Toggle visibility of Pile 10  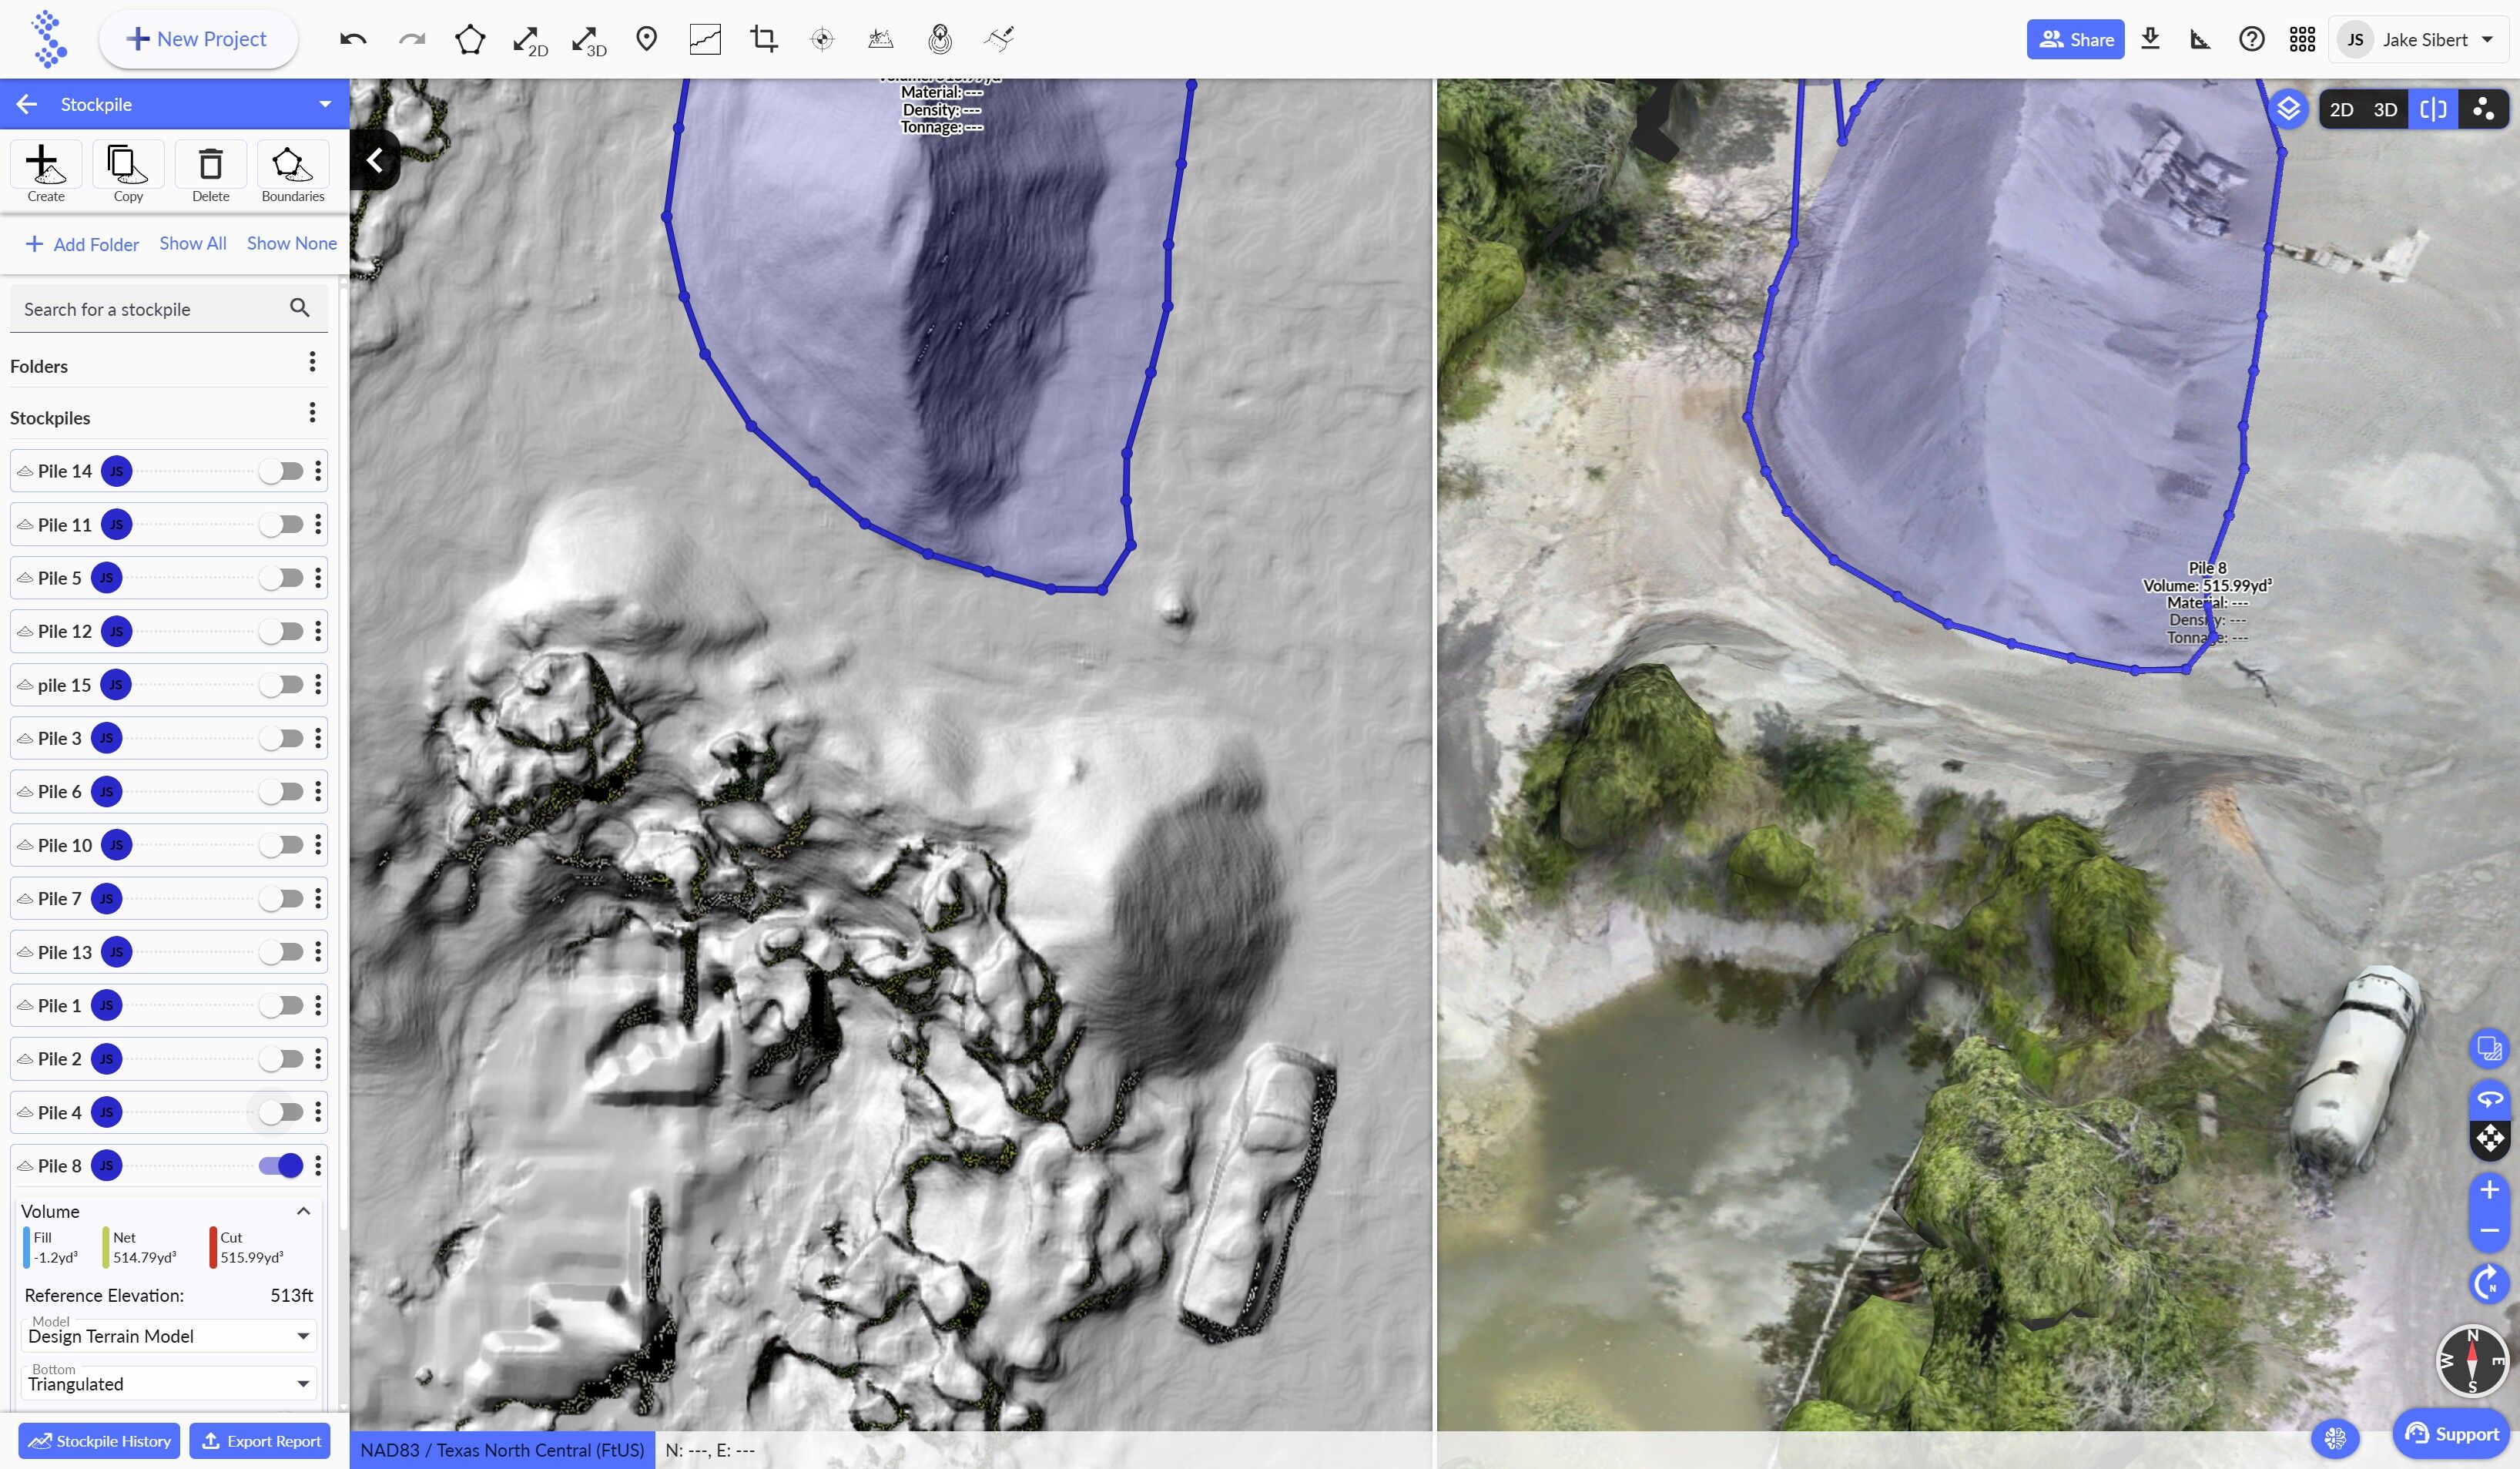(x=281, y=845)
